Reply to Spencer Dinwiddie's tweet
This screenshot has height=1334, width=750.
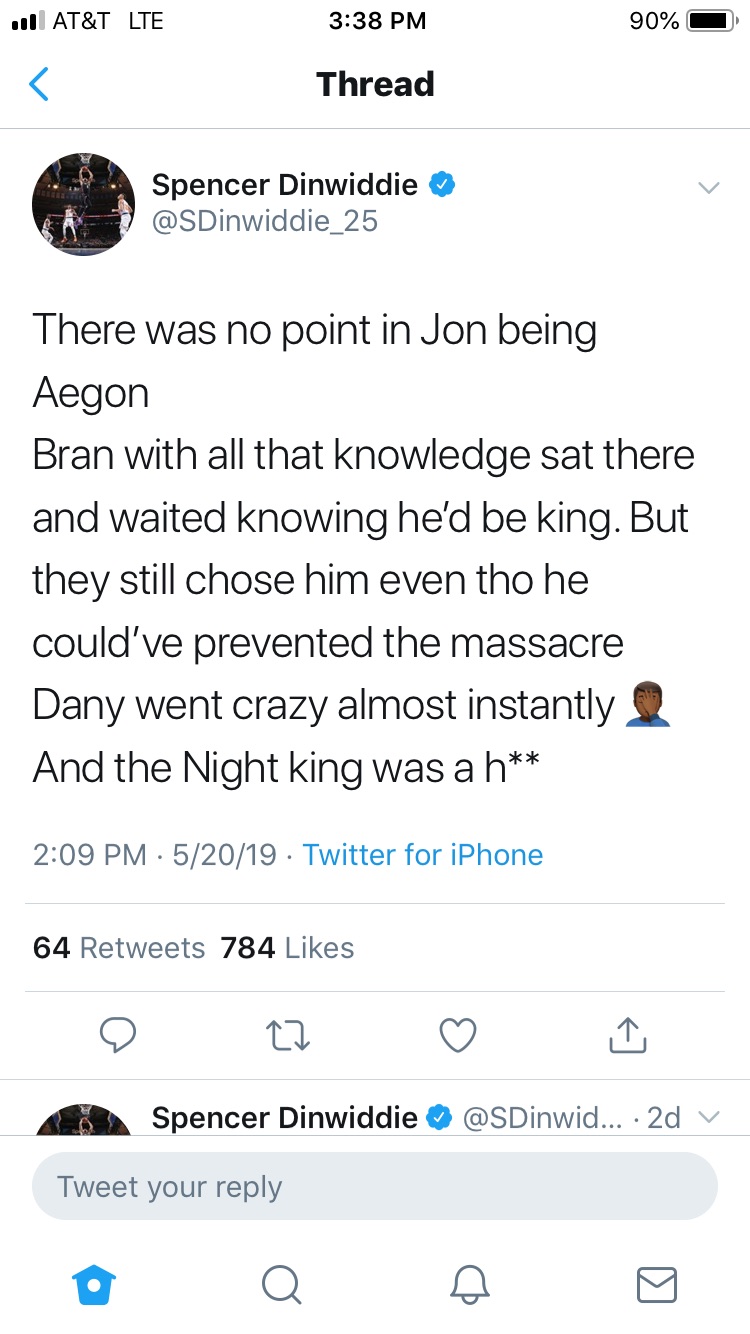pyautogui.click(x=118, y=1035)
